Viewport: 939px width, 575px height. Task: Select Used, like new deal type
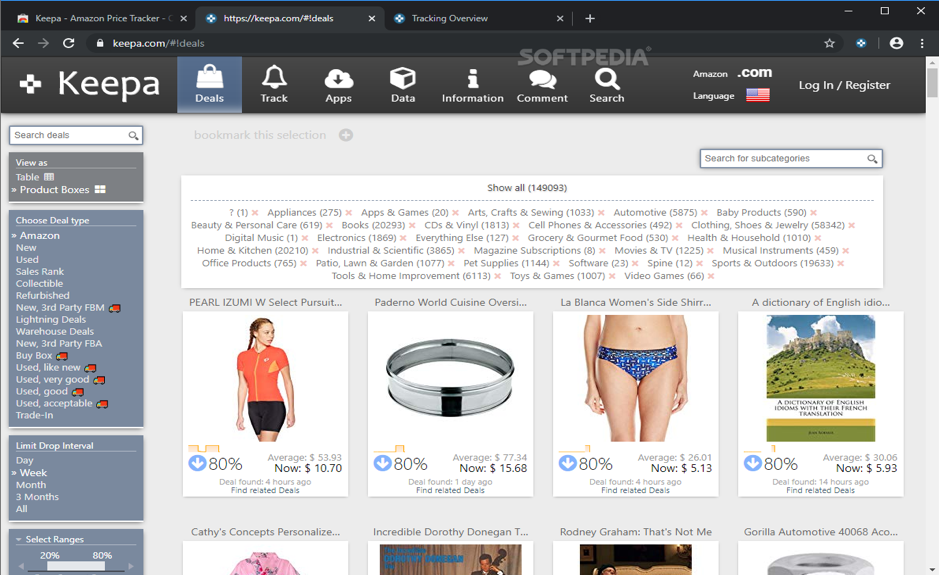pyautogui.click(x=48, y=368)
